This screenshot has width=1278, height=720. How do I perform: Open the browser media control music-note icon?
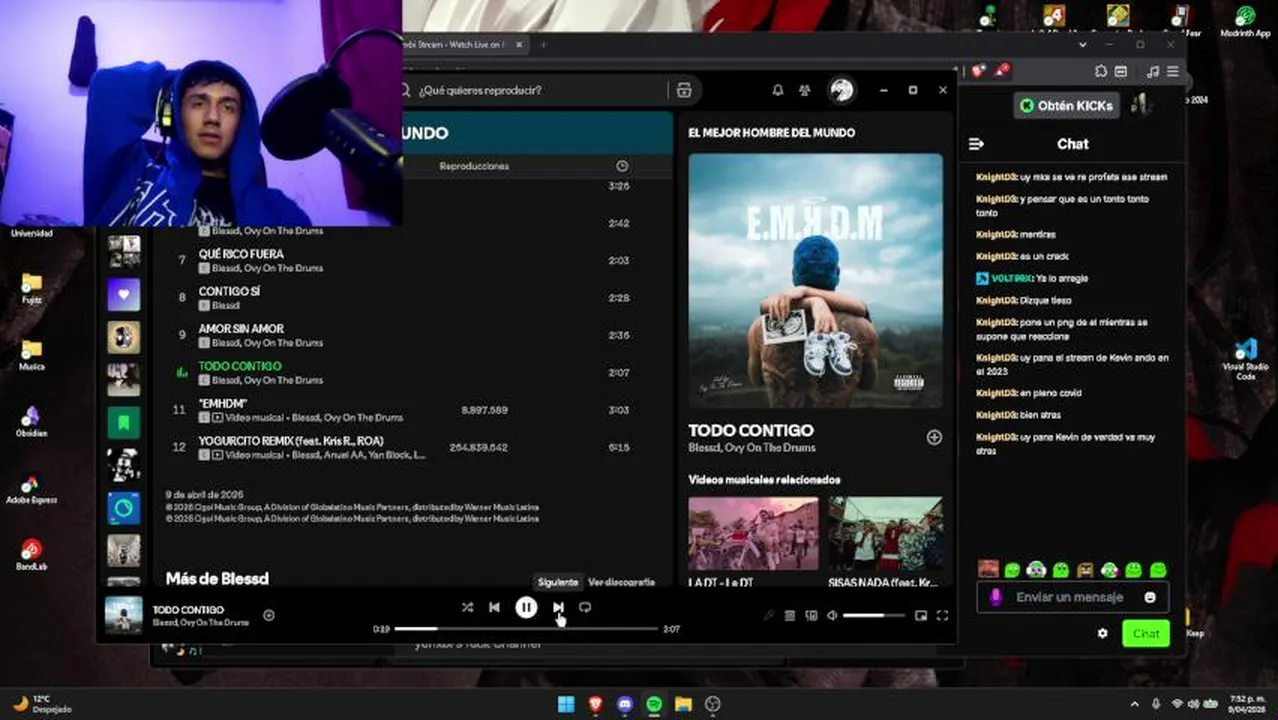(1153, 71)
